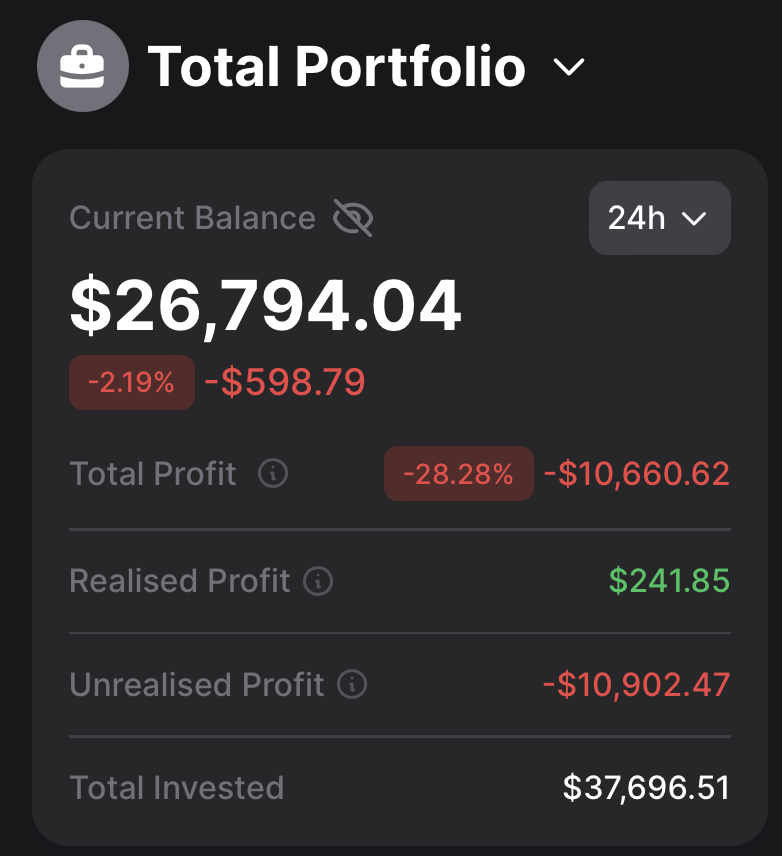Screen dimensions: 782x856
Task: Click the $26,794.04 balance amount
Action: 265,305
